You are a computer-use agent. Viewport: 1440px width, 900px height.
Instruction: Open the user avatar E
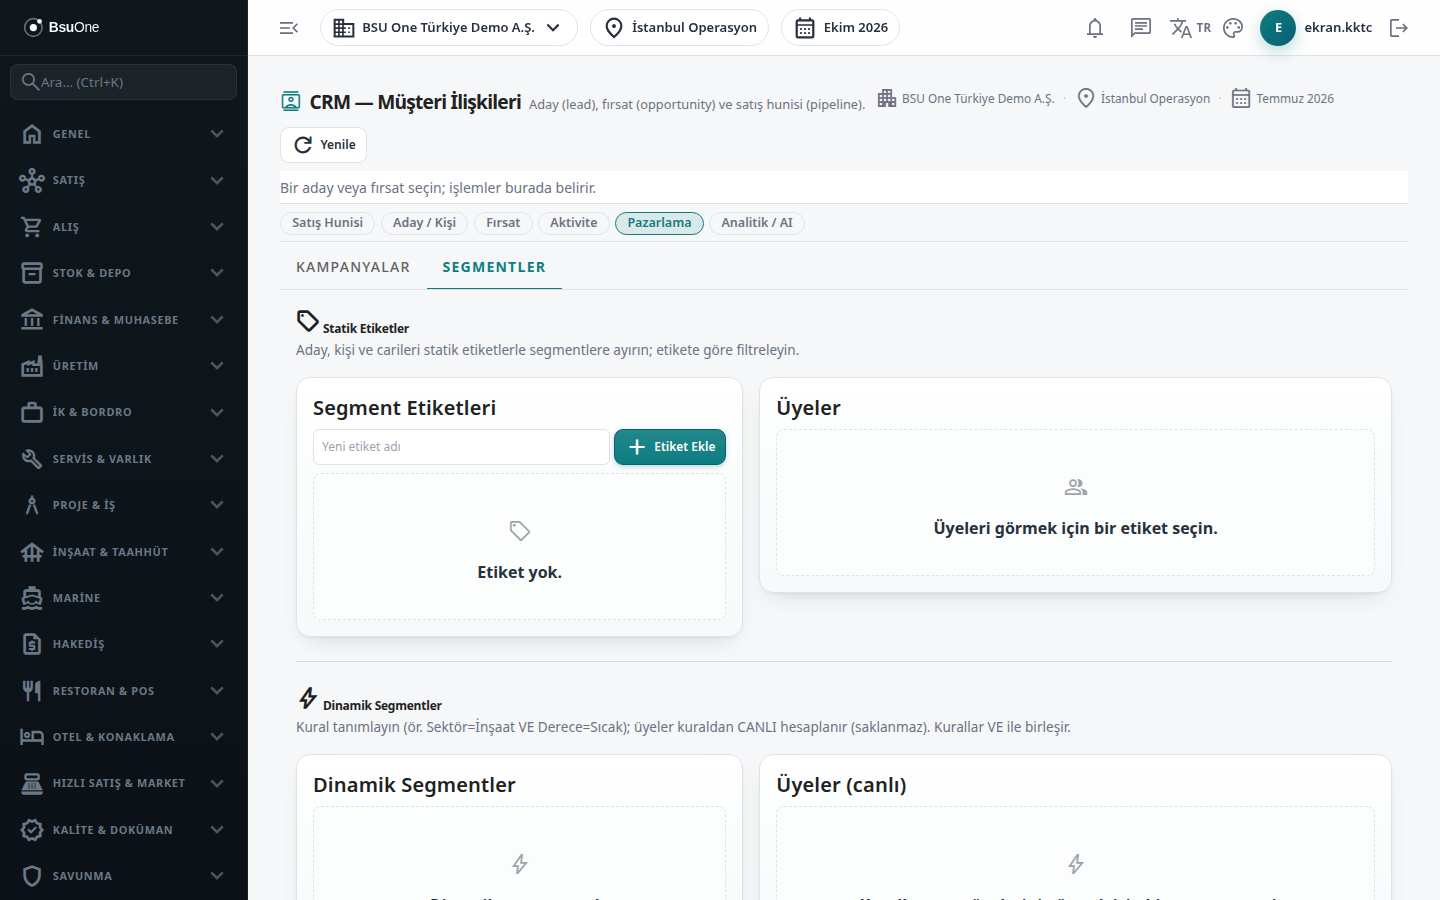click(1278, 28)
